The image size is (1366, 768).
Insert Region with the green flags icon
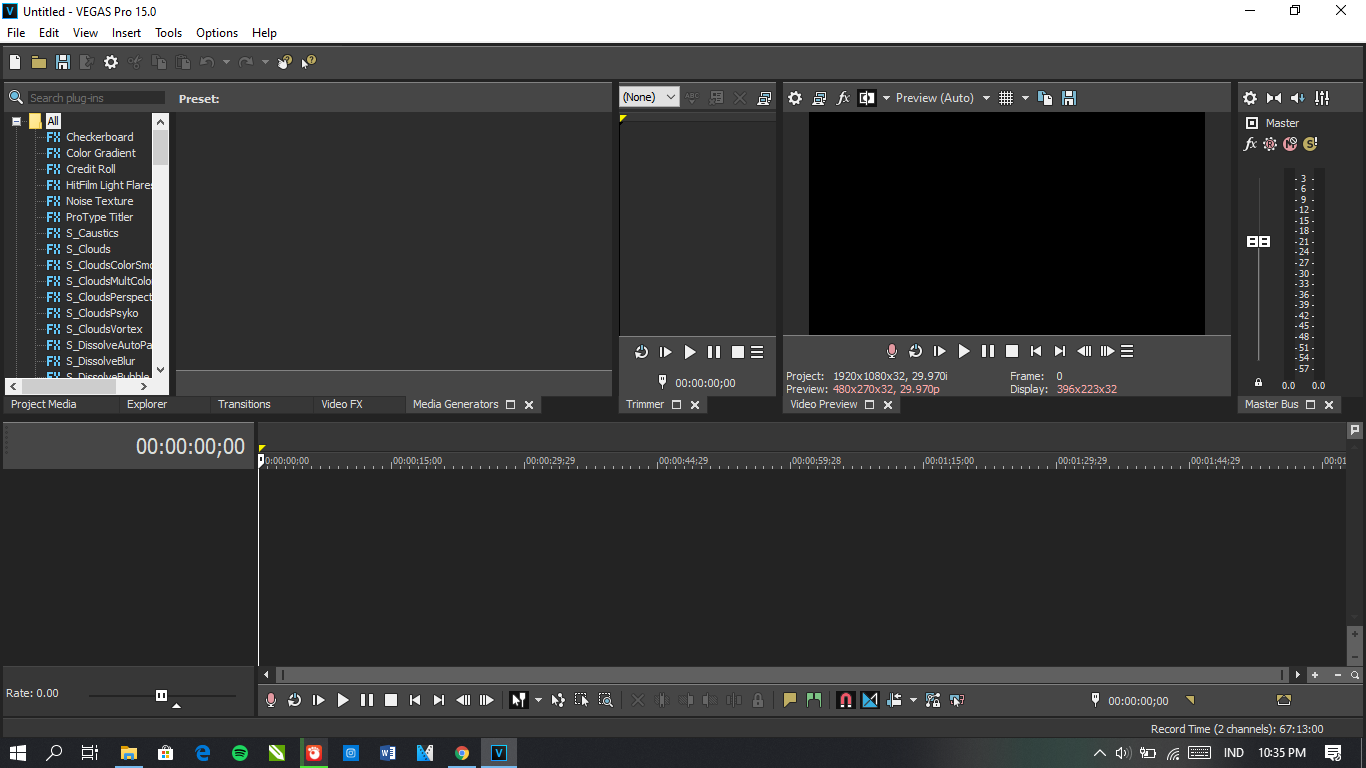tap(814, 700)
